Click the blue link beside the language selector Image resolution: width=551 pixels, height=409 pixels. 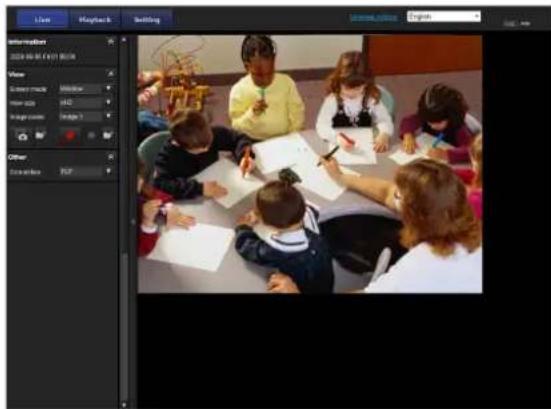[374, 17]
